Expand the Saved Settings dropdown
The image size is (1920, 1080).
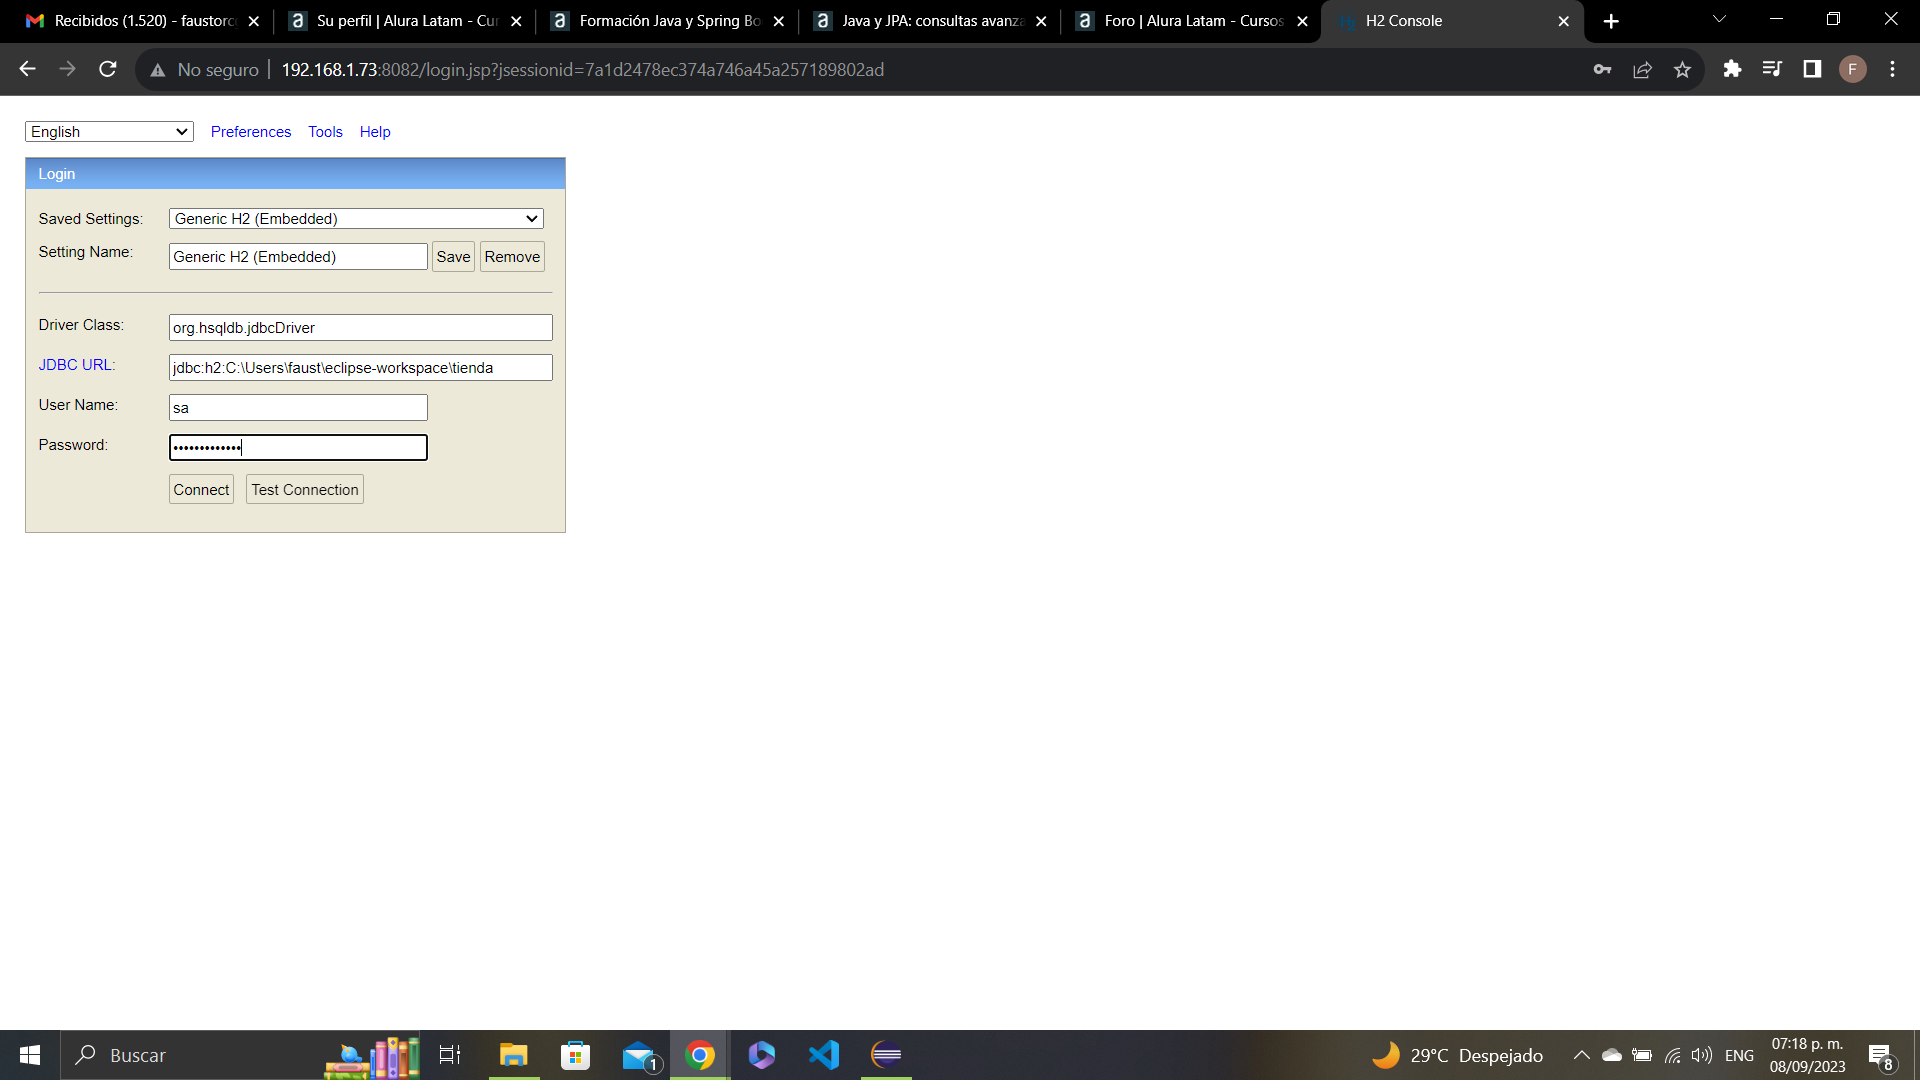[356, 219]
